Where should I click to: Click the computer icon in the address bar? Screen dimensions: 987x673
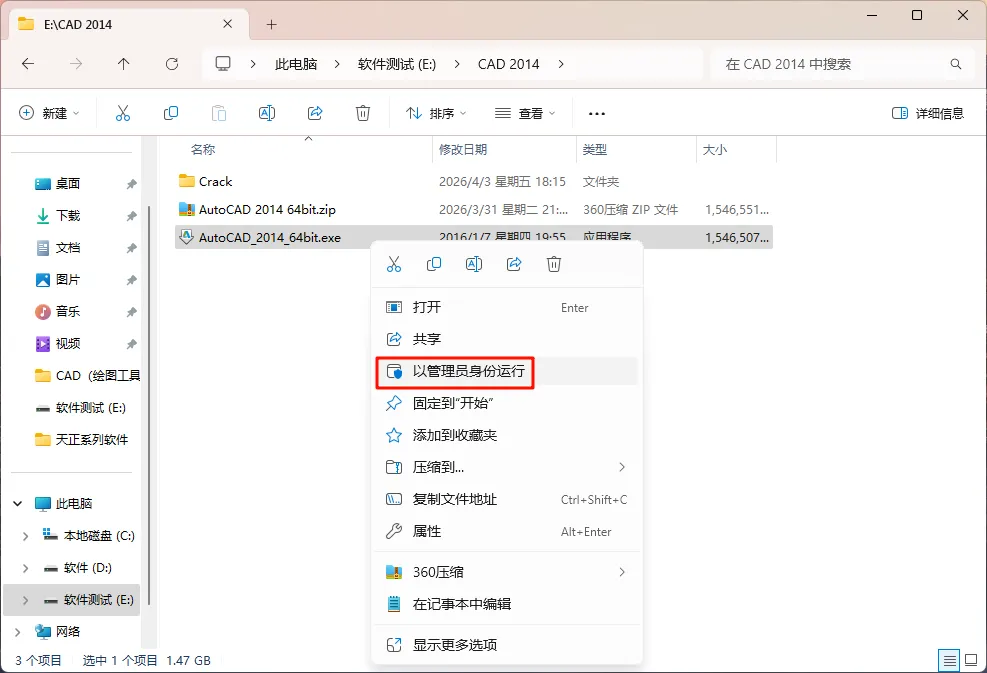[223, 64]
